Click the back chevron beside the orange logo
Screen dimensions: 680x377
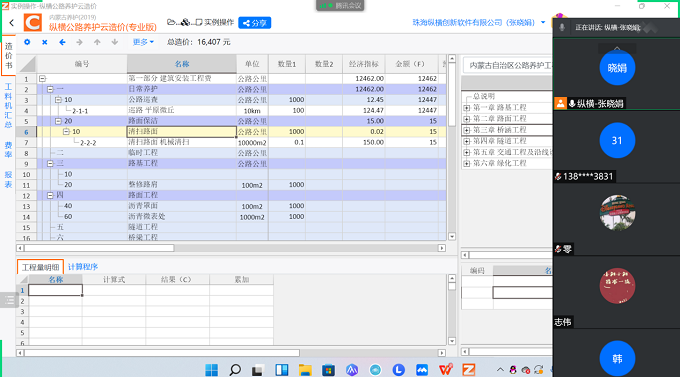[12, 23]
